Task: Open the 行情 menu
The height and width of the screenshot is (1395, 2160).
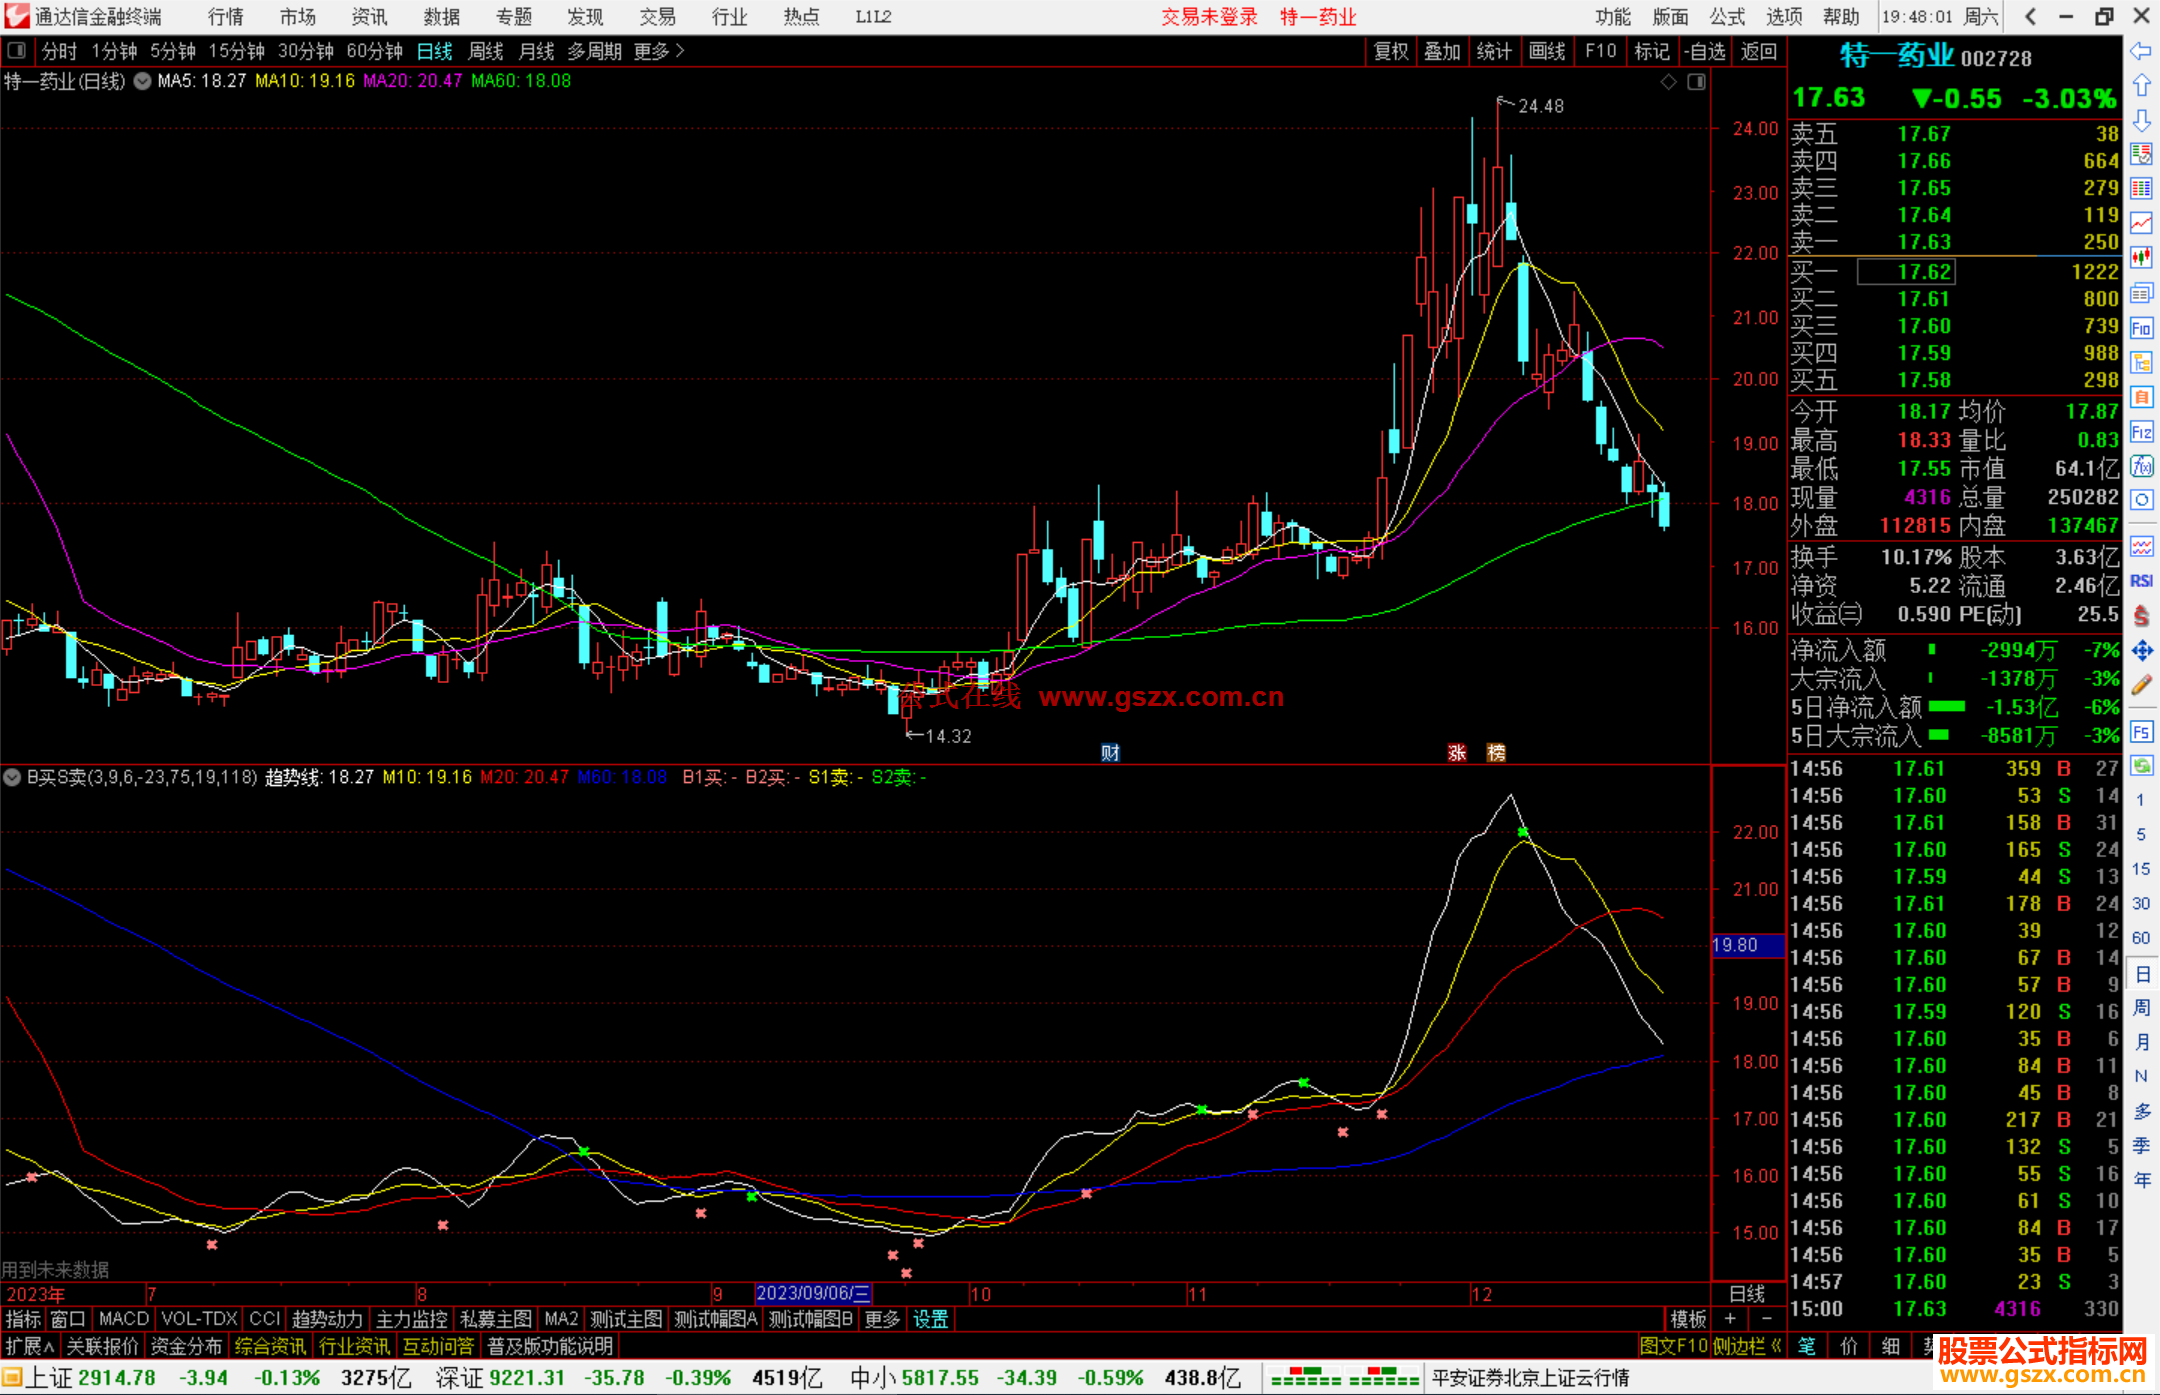Action: (225, 17)
